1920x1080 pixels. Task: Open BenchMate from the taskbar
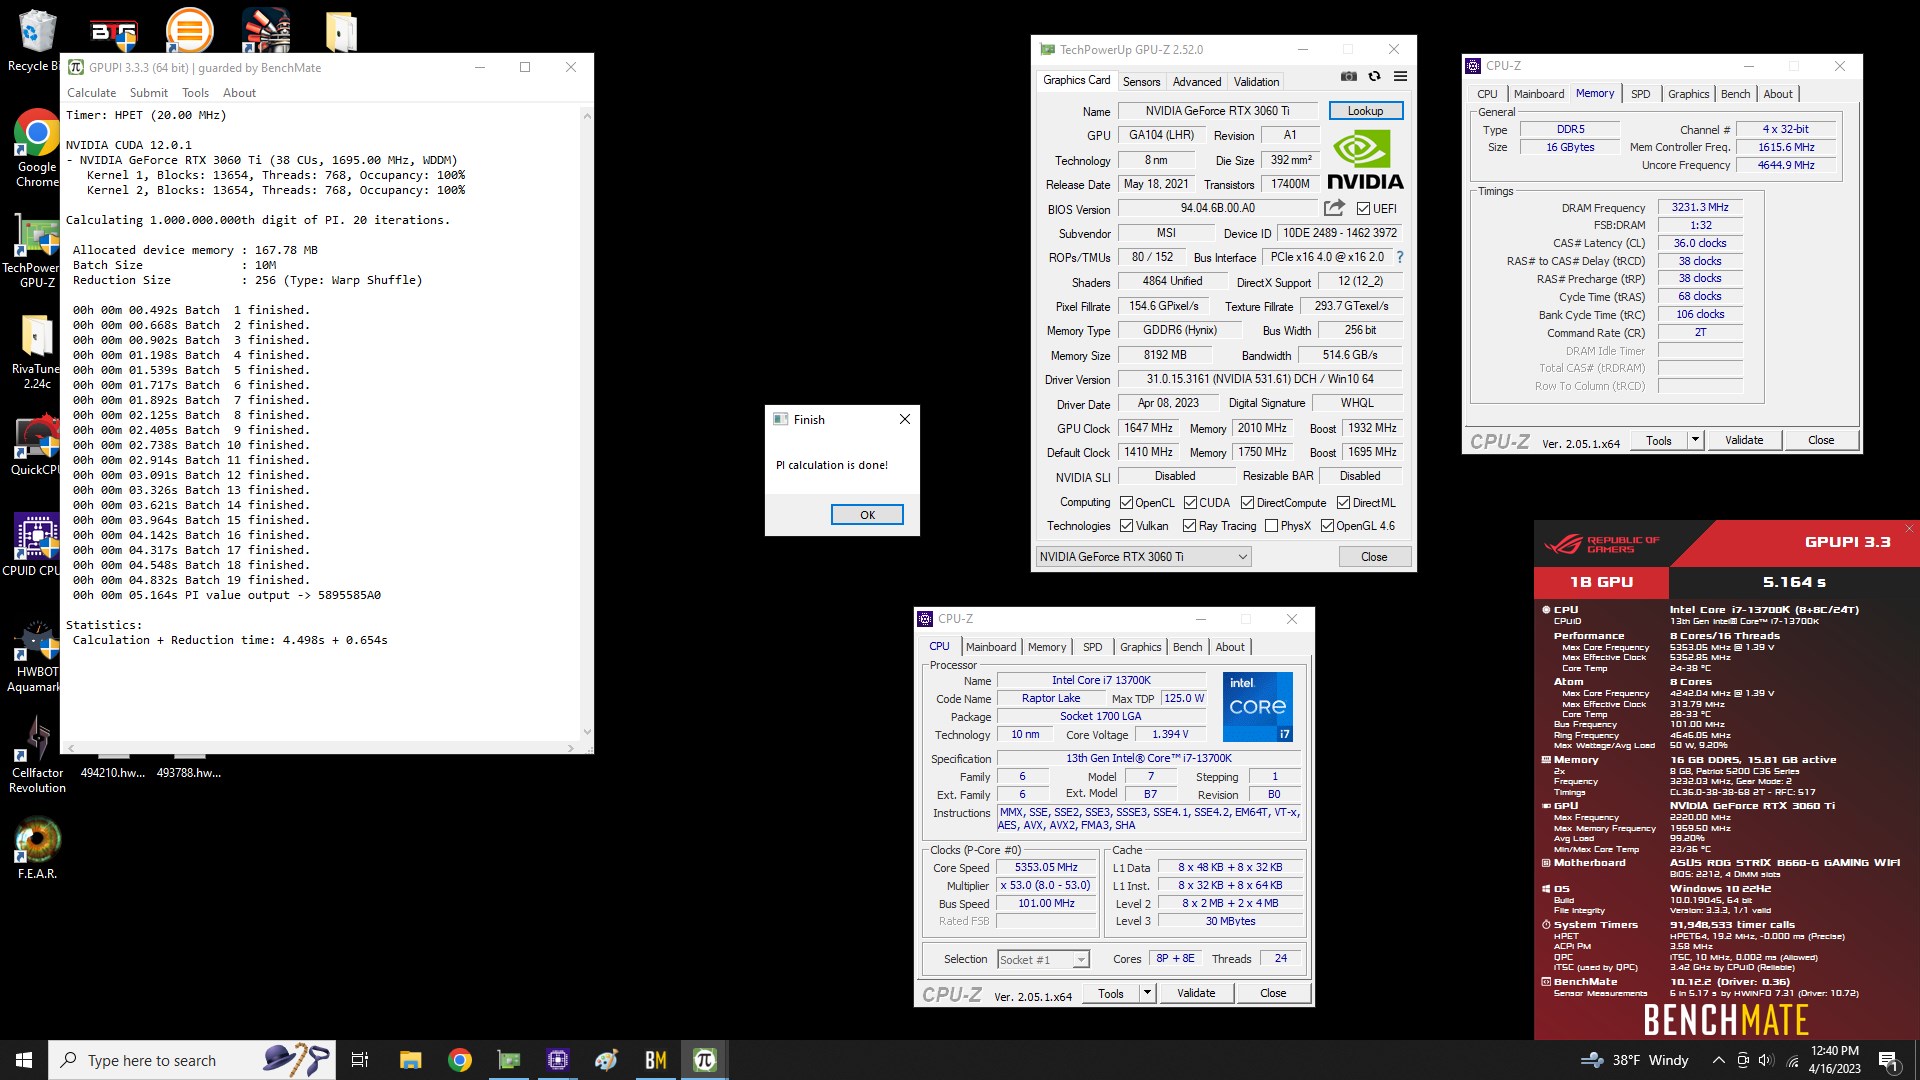point(656,1060)
